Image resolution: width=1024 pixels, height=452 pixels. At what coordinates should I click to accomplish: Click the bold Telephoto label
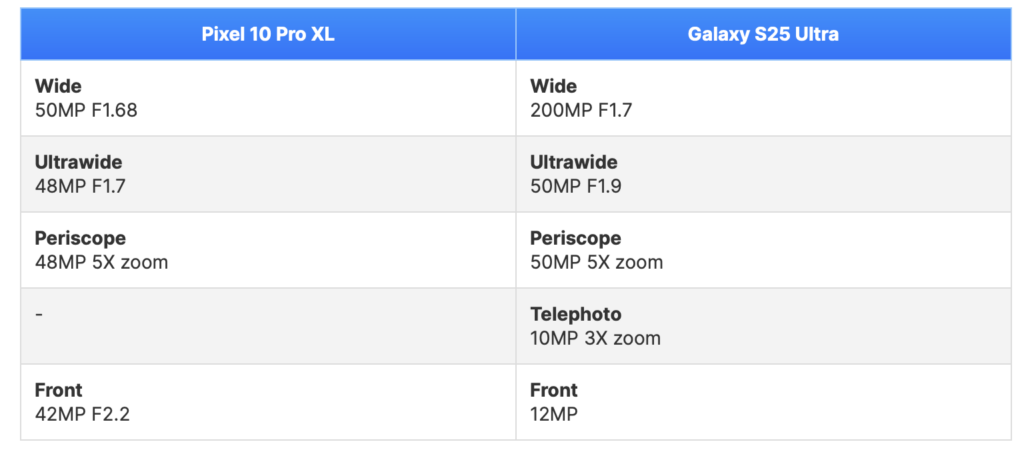tap(575, 314)
